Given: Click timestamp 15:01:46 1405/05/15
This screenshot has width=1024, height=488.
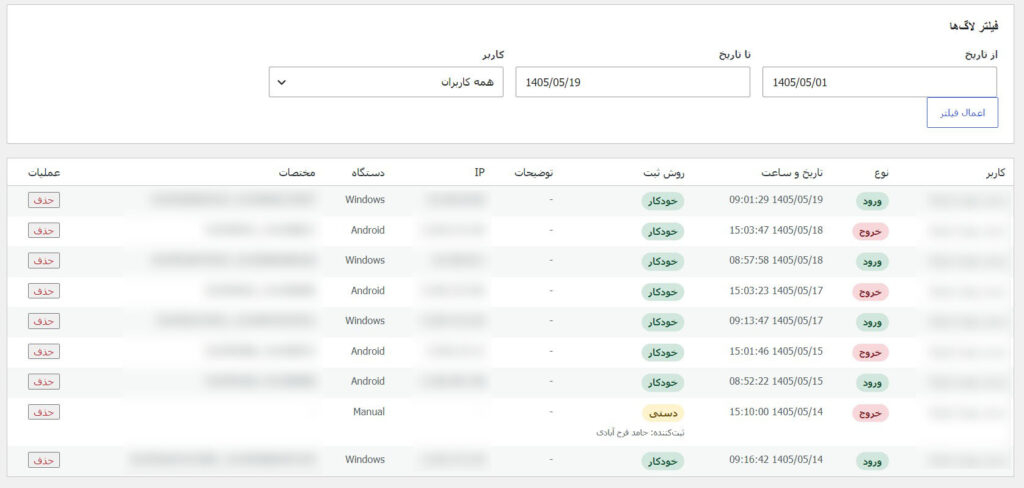Looking at the screenshot, I should coord(776,351).
